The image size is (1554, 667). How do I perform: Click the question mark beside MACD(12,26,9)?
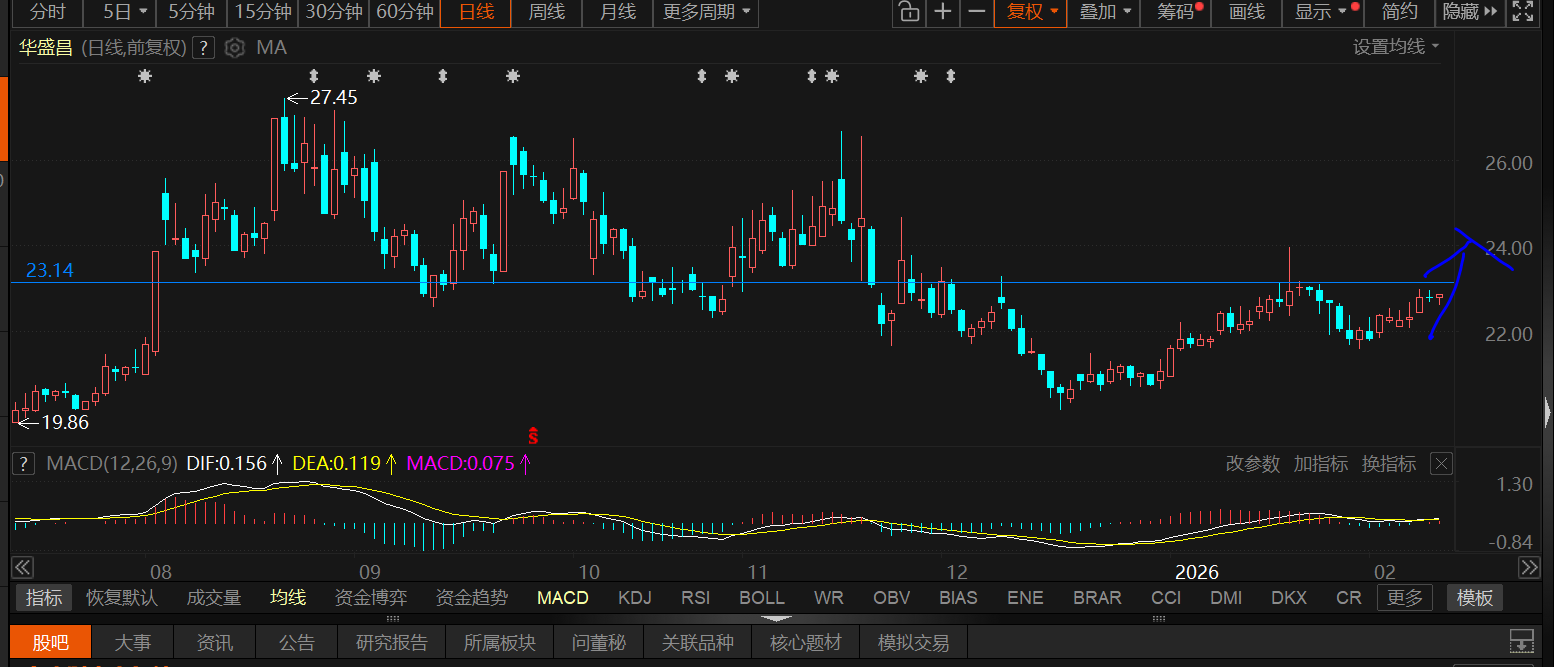pos(23,463)
